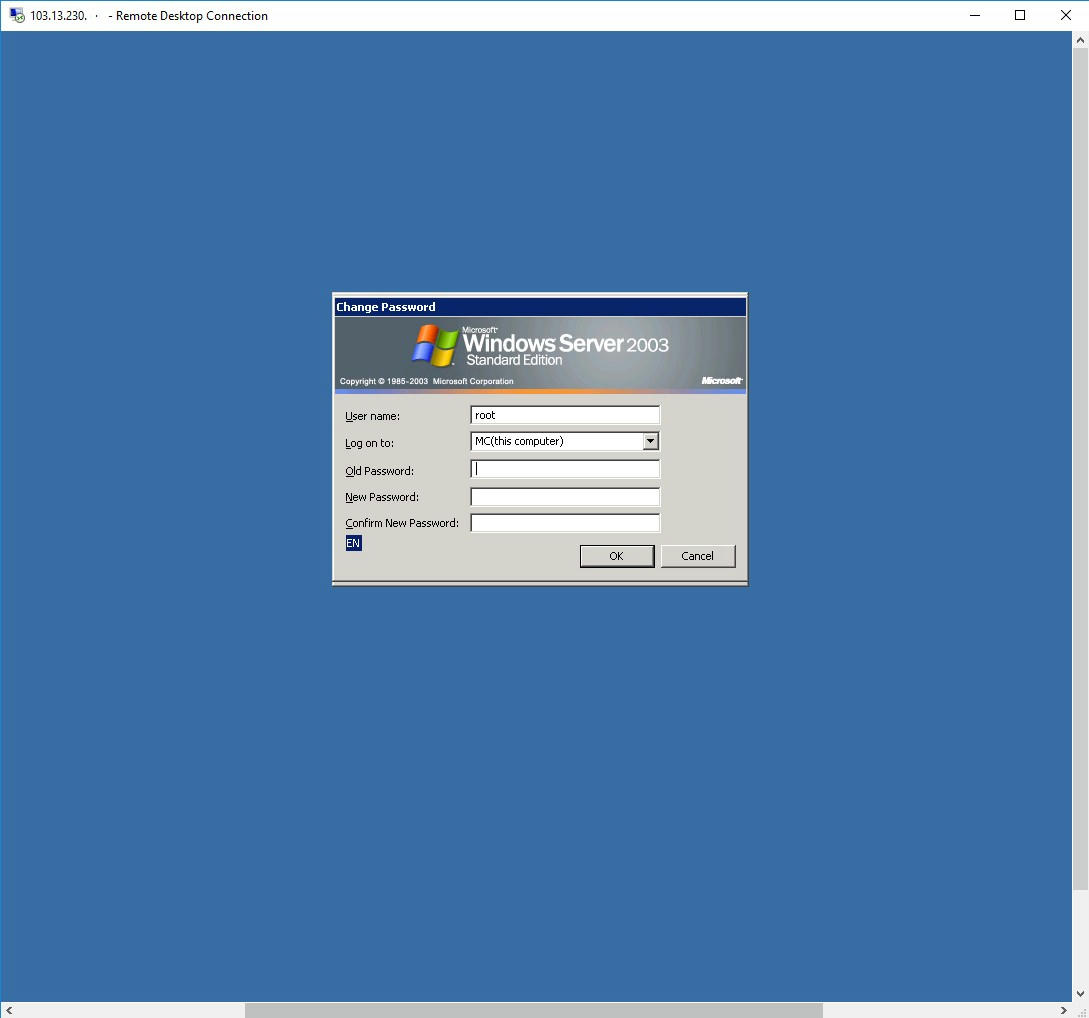This screenshot has height=1018, width=1089.
Task: Click the 'Log on to:' label
Action: (x=369, y=443)
